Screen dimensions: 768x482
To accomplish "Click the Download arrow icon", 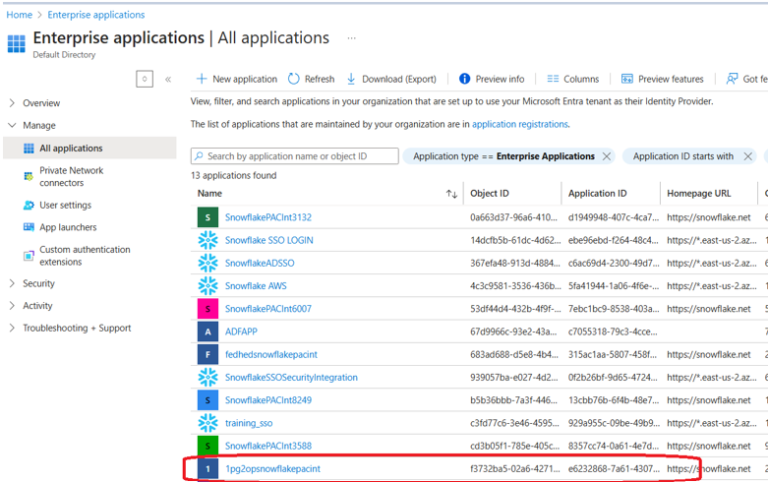I will (x=351, y=79).
